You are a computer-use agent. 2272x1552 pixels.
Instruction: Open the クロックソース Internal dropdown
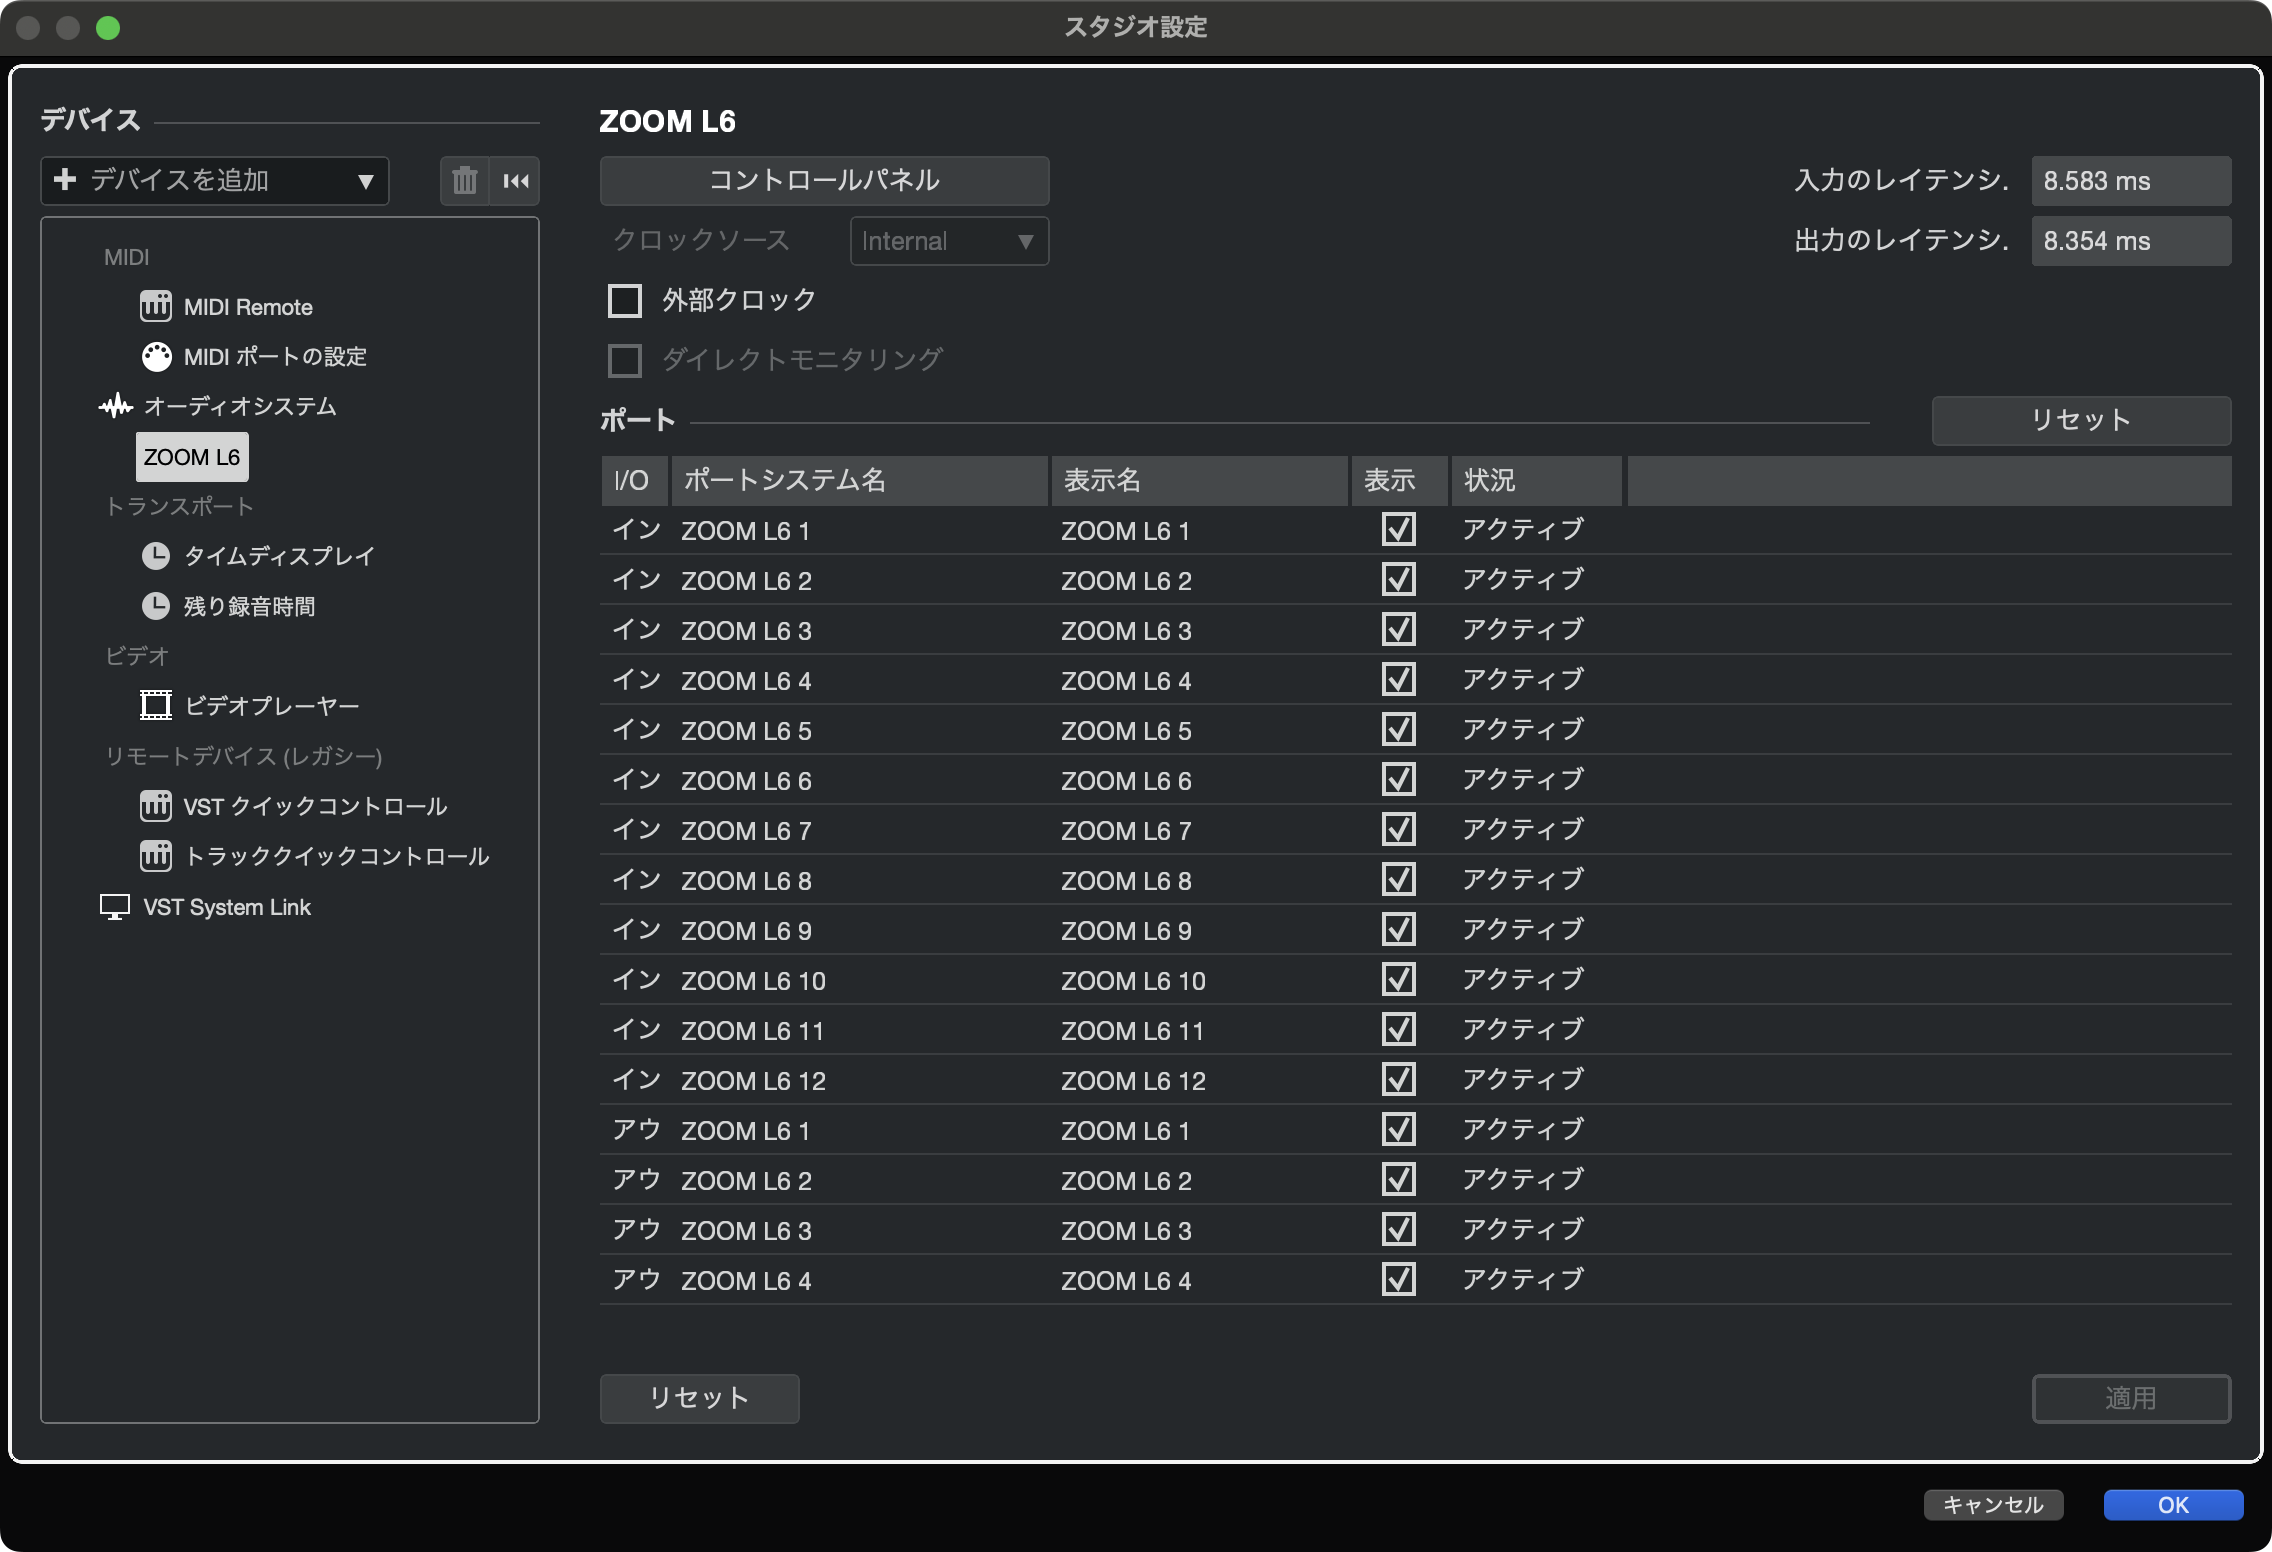949,241
